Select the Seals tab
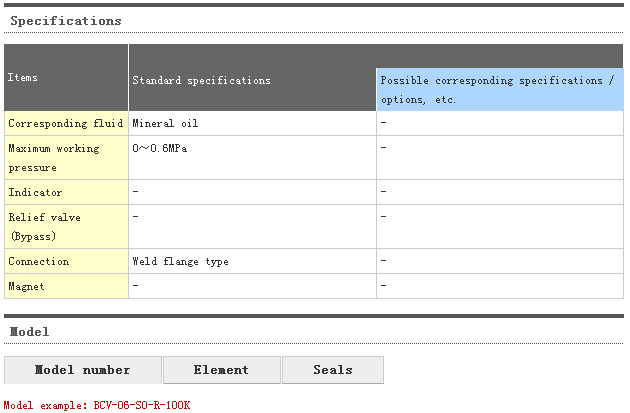Viewport: 630px width, 413px height. 333,370
